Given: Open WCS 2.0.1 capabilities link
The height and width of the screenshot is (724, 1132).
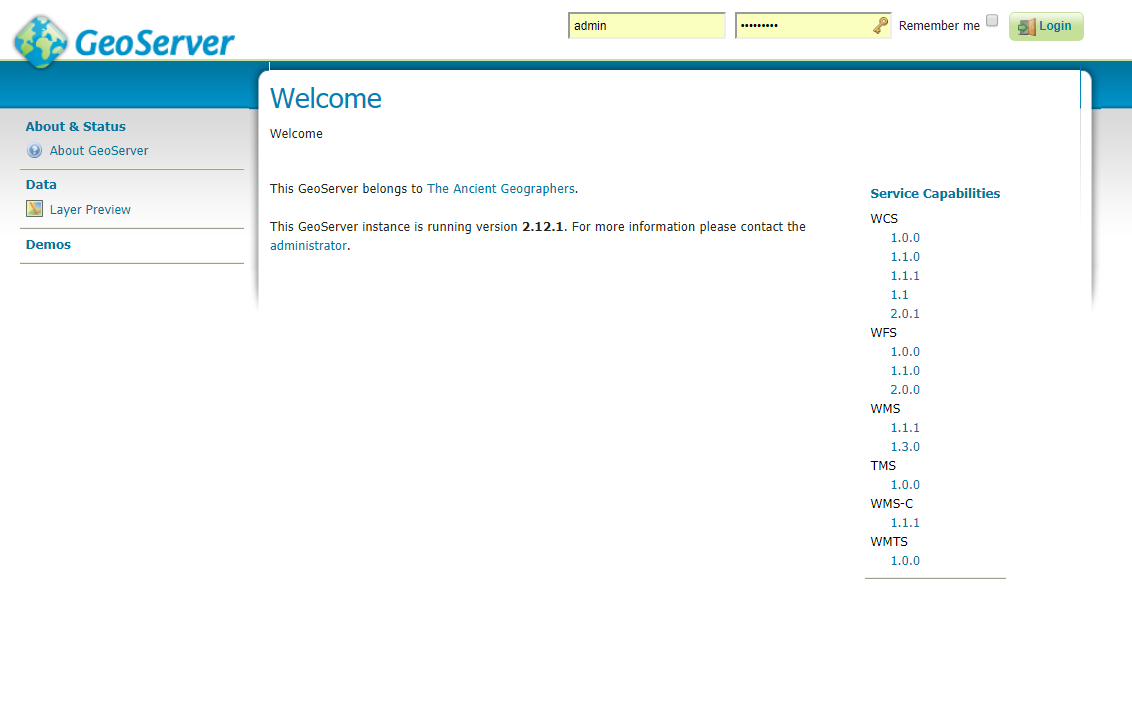Looking at the screenshot, I should pyautogui.click(x=905, y=313).
